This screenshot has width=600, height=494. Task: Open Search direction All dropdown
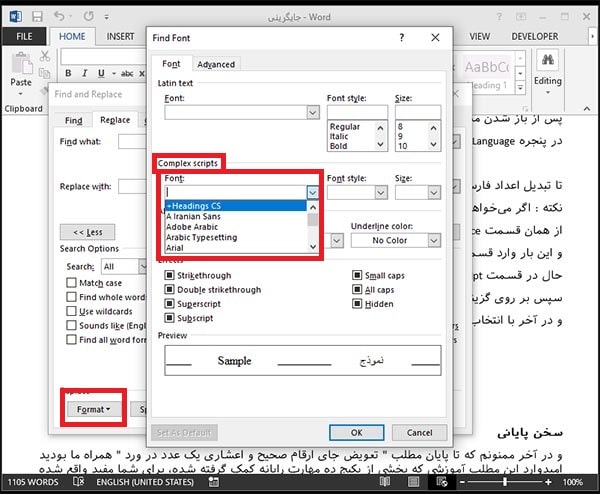pyautogui.click(x=143, y=266)
